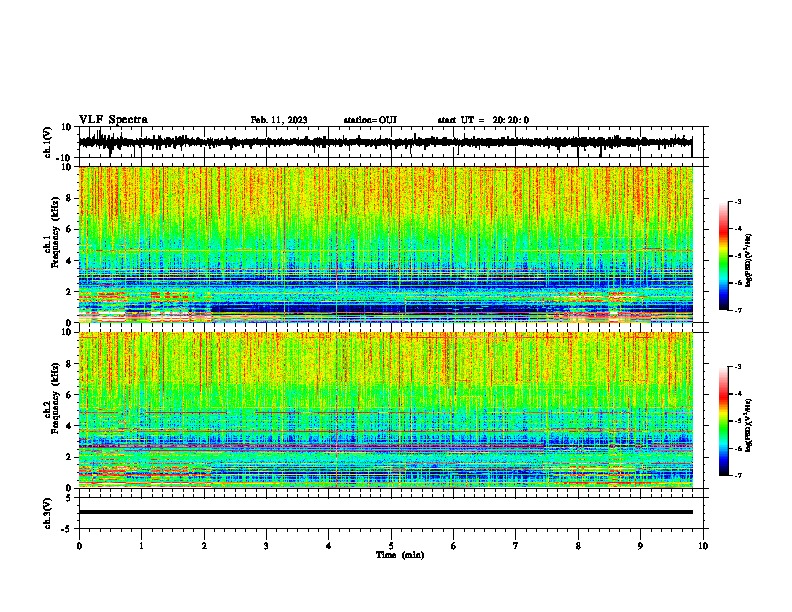The width and height of the screenshot is (792, 612).
Task: Click inside the ch.2 spectrogram panel
Action: coord(386,410)
